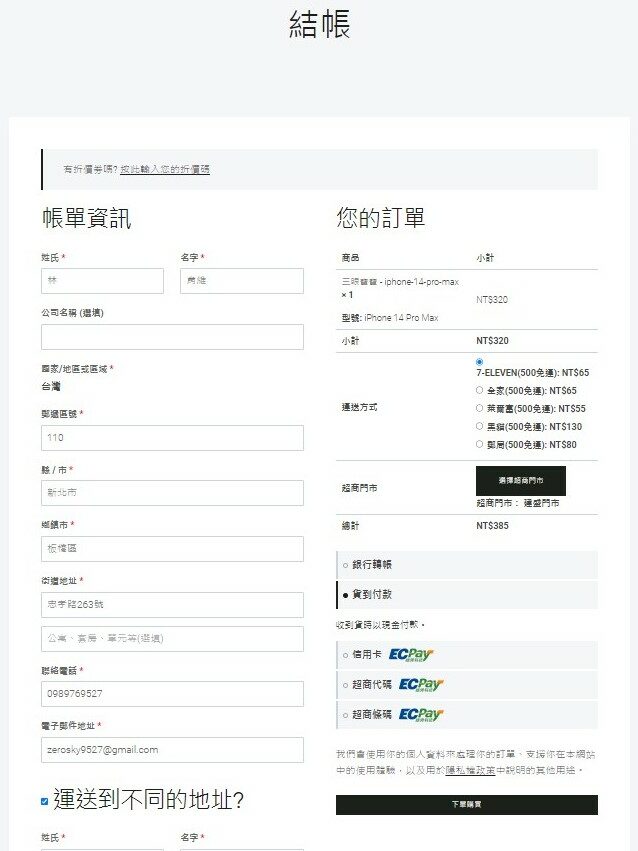
Task: Focus the 郵遞區號 field containing 110
Action: [172, 438]
